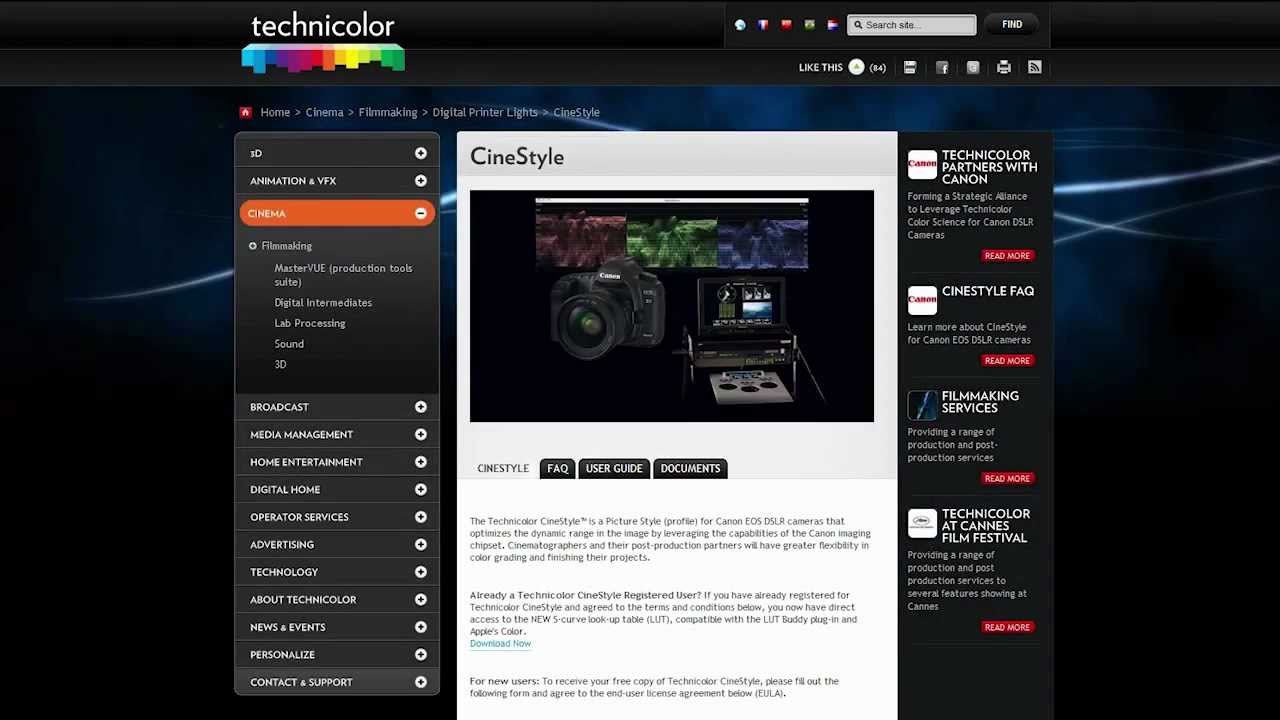Open Filmmaking submenu item under Cinema
Image resolution: width=1280 pixels, height=720 pixels.
tap(287, 246)
